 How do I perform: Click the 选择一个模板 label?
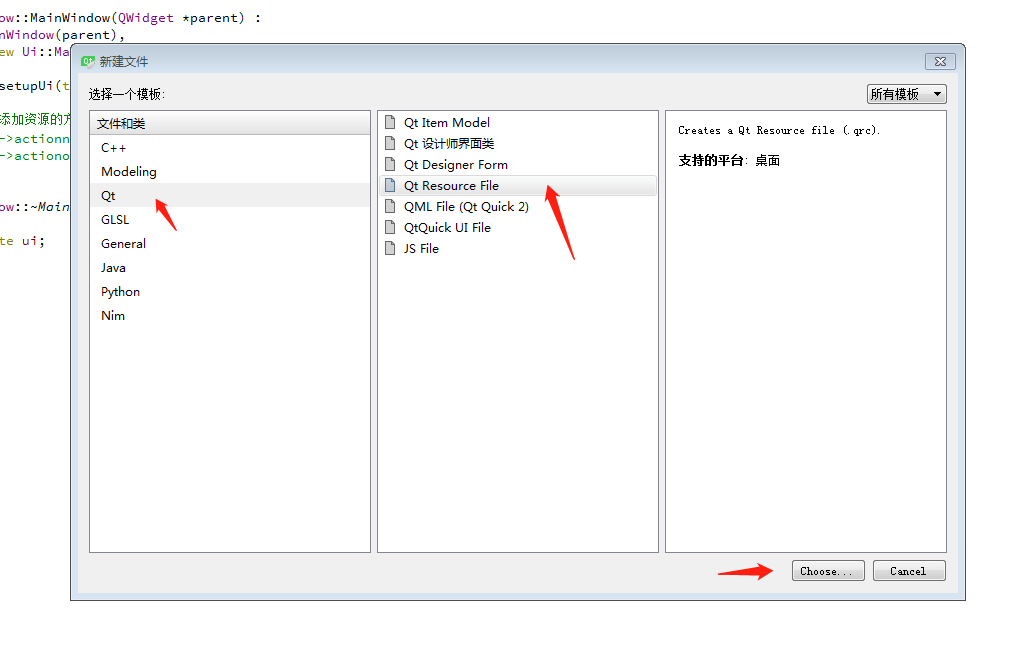pos(127,95)
